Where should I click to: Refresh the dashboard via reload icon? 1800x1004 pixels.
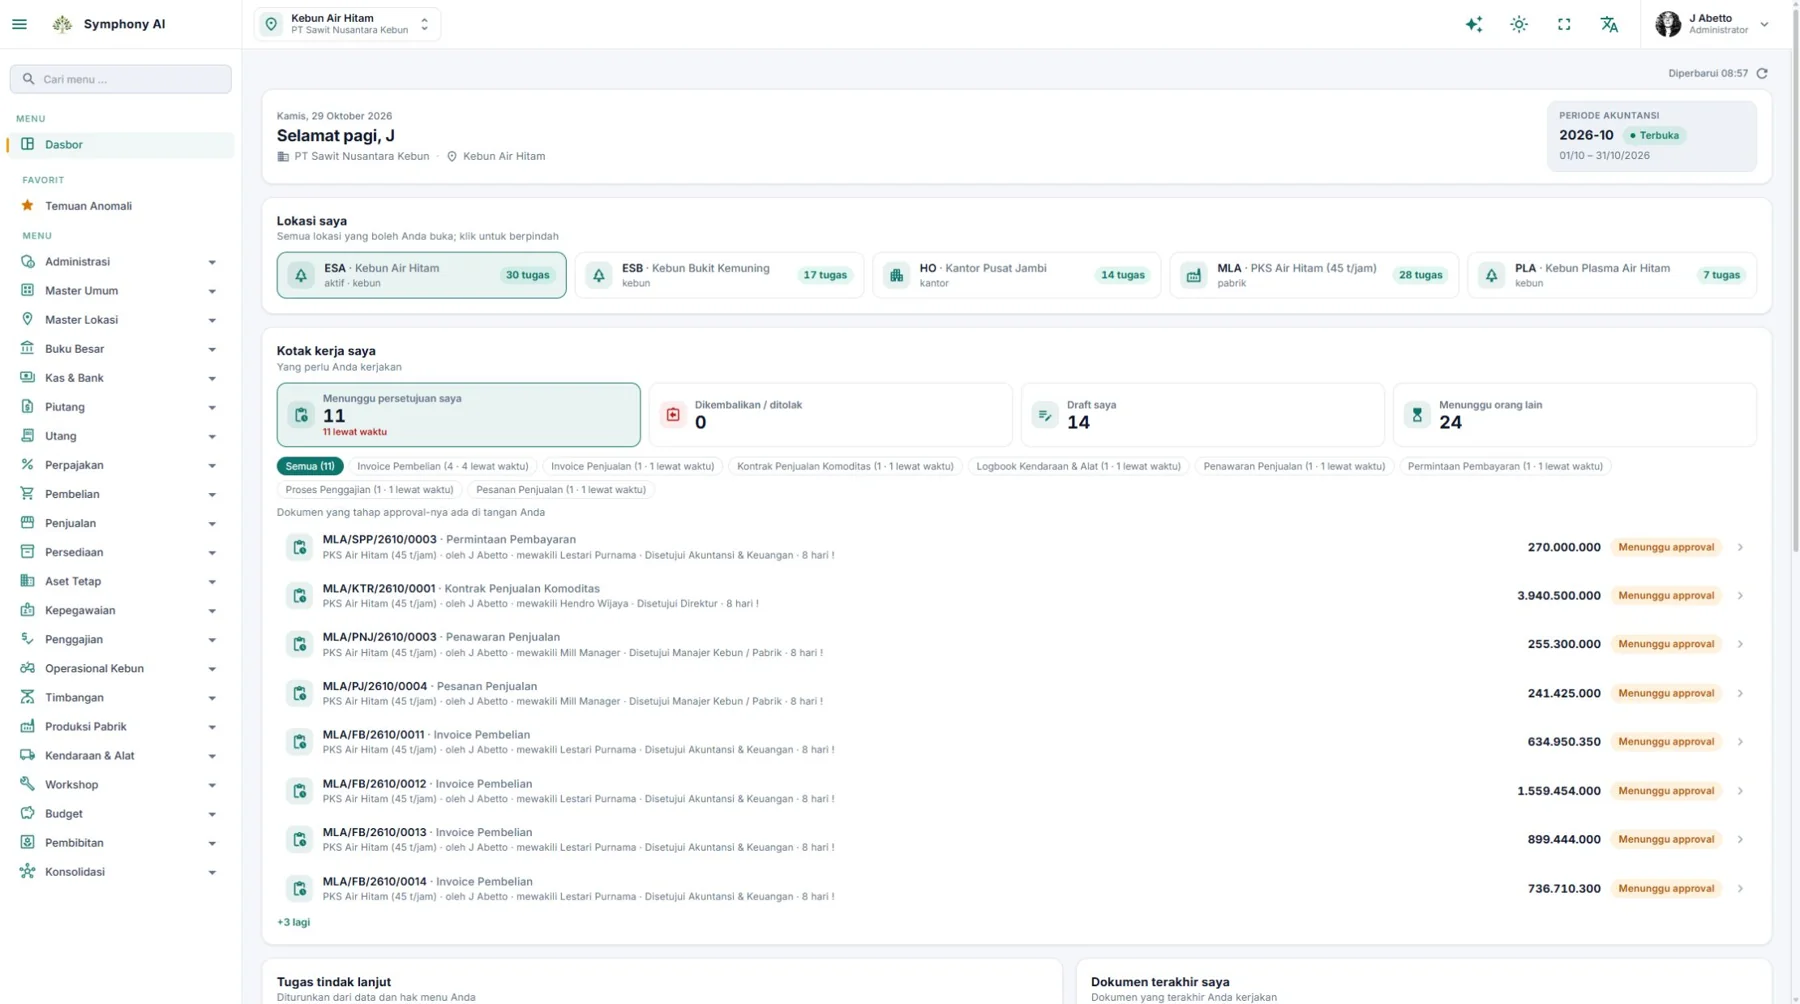tap(1762, 73)
